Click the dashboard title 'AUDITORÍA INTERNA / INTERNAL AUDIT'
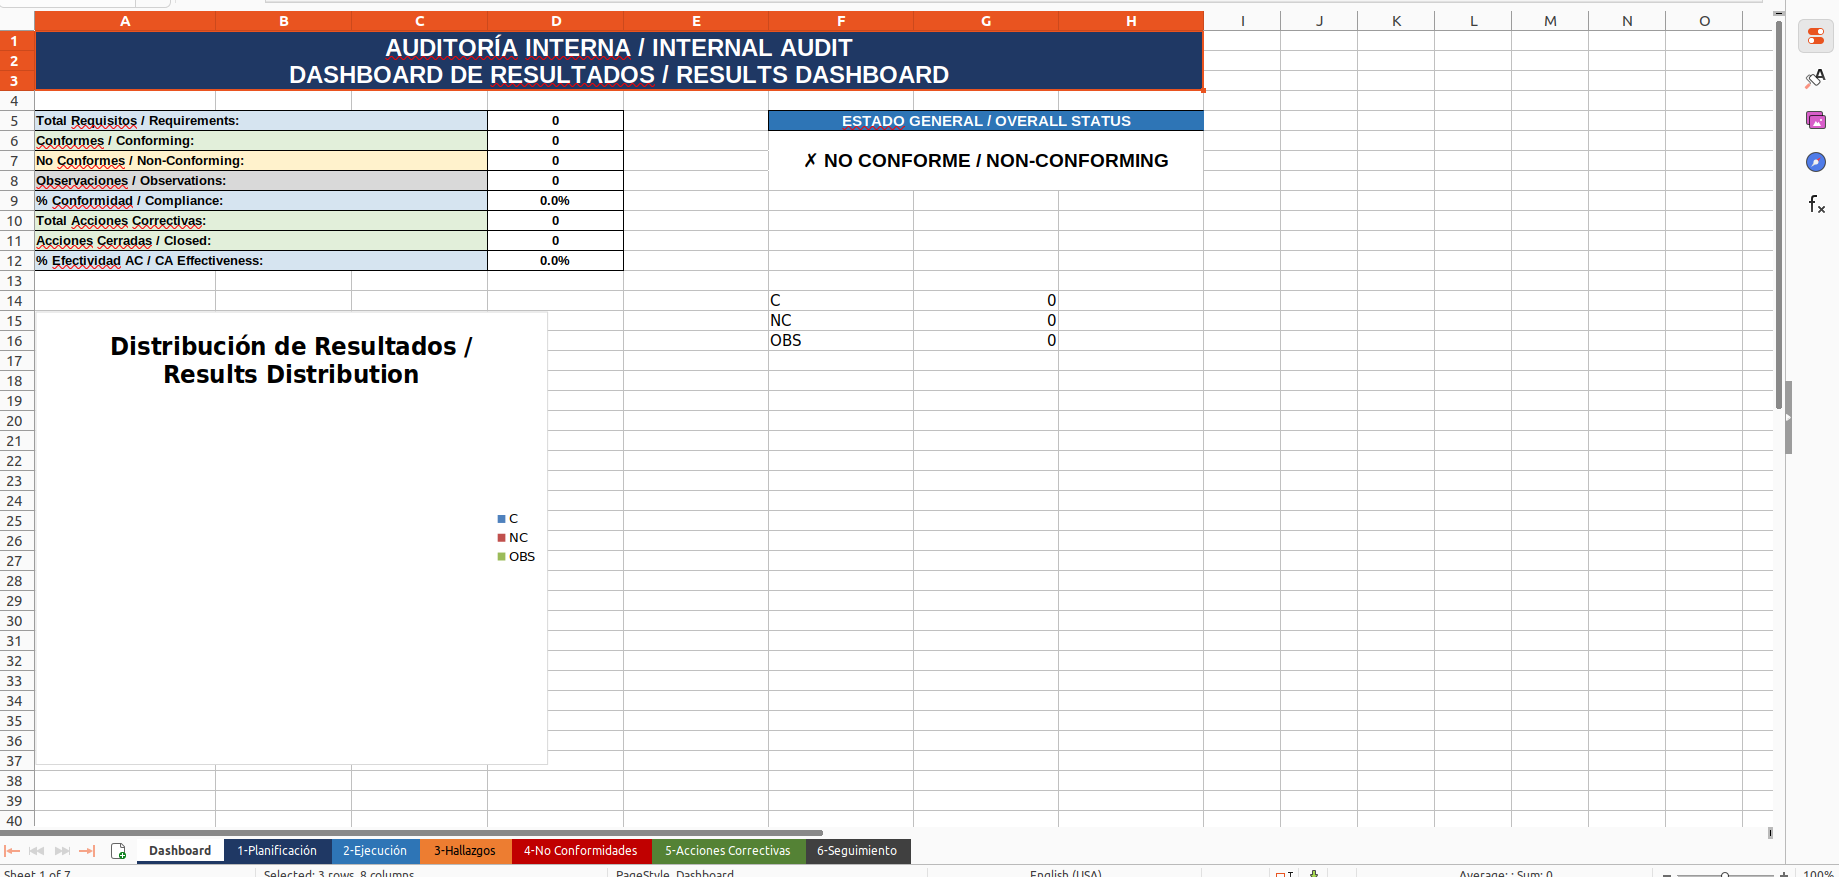This screenshot has height=877, width=1839. point(619,48)
